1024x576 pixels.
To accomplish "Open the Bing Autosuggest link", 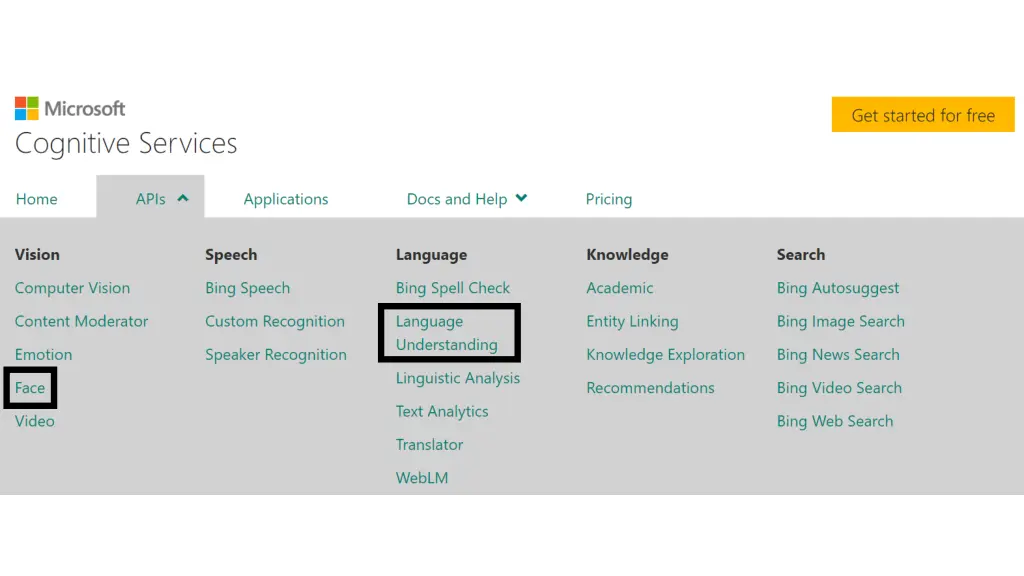I will (x=838, y=288).
